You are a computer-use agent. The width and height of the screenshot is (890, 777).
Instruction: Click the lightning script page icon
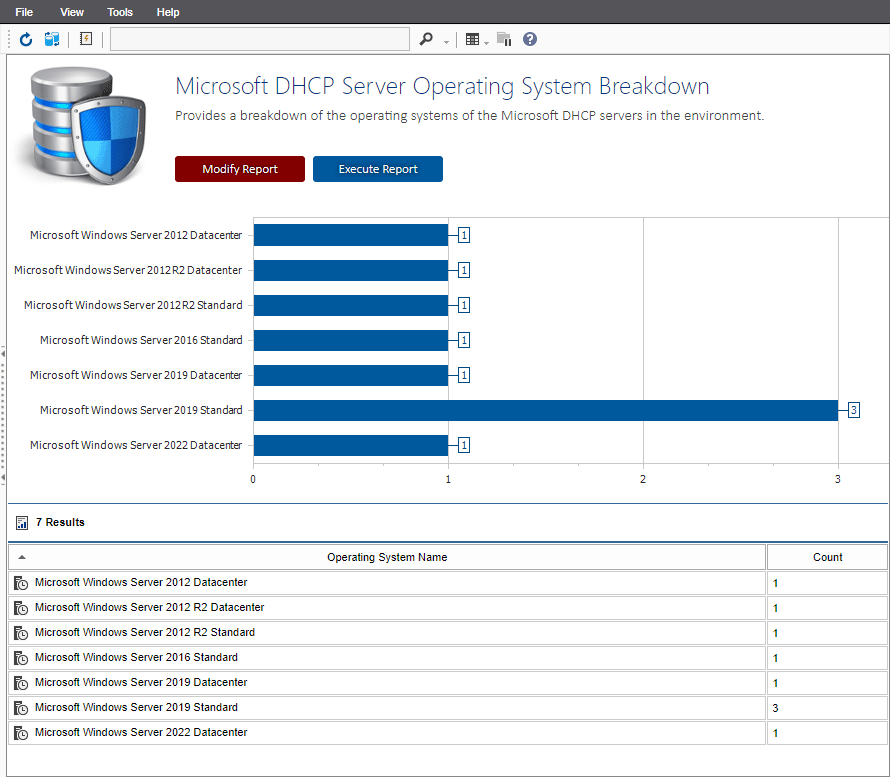[x=86, y=39]
